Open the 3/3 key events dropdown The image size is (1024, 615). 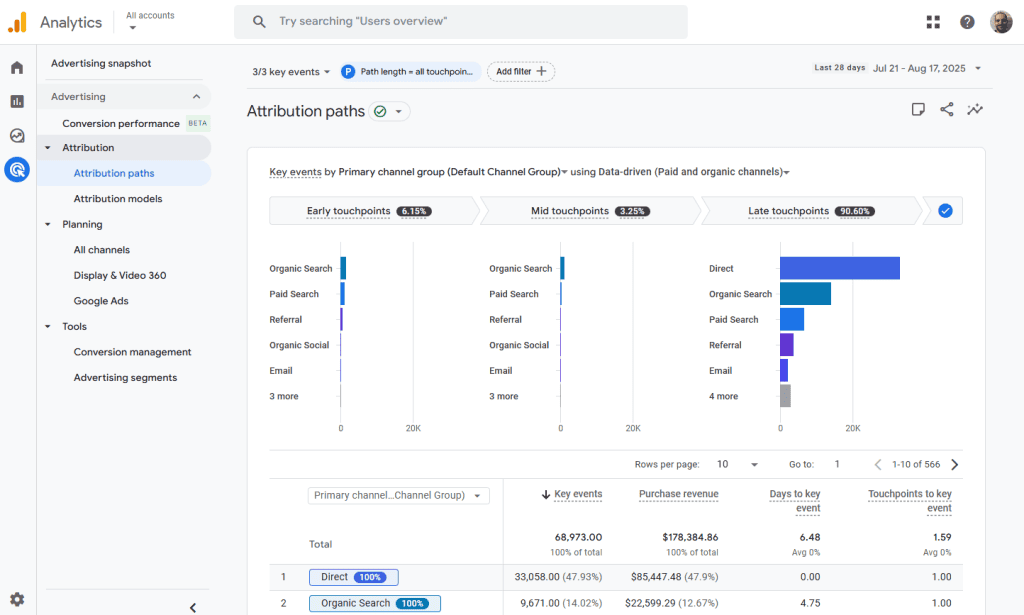(x=291, y=72)
